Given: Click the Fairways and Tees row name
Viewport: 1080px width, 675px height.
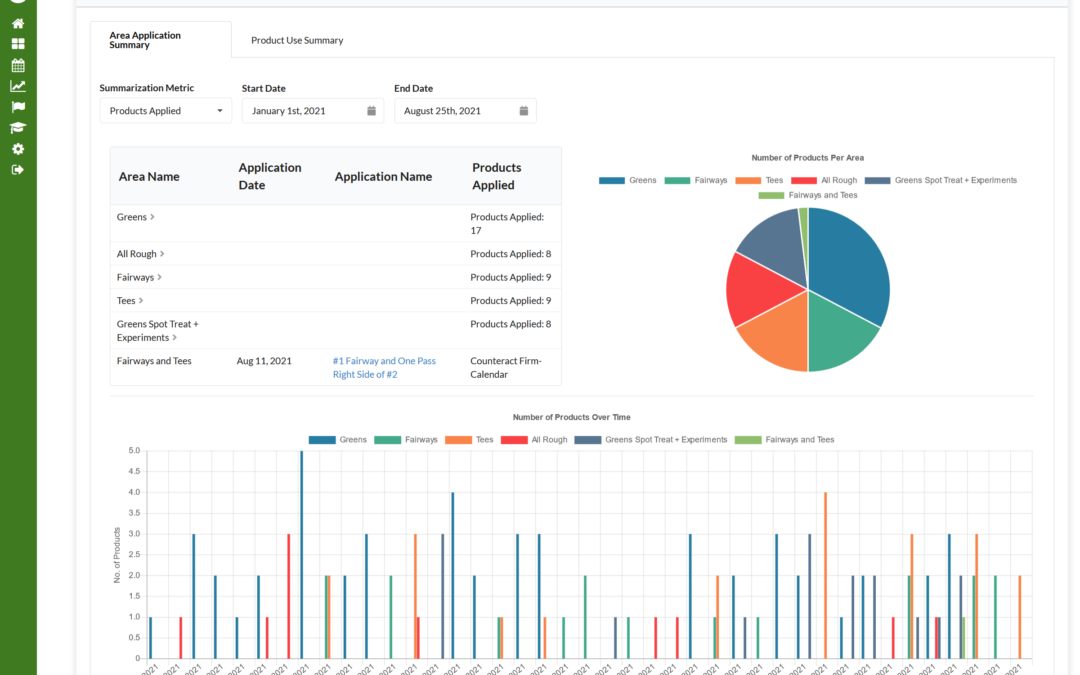Looking at the screenshot, I should pyautogui.click(x=154, y=361).
